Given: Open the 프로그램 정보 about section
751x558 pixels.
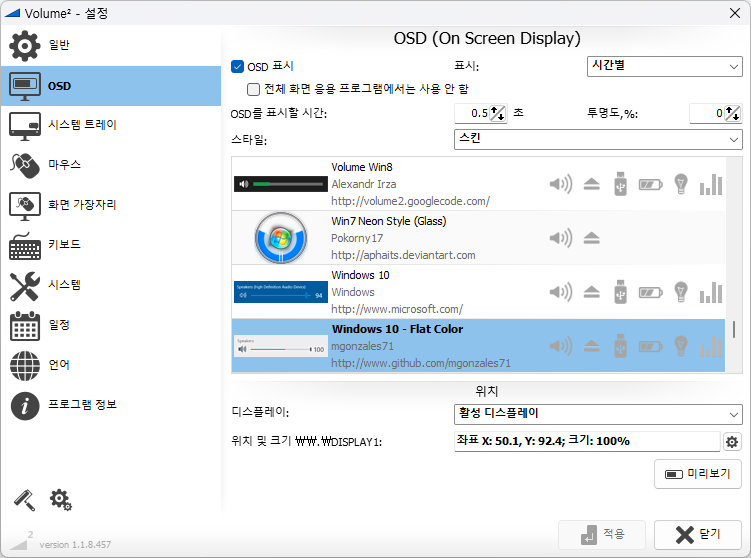Looking at the screenshot, I should tap(111, 405).
